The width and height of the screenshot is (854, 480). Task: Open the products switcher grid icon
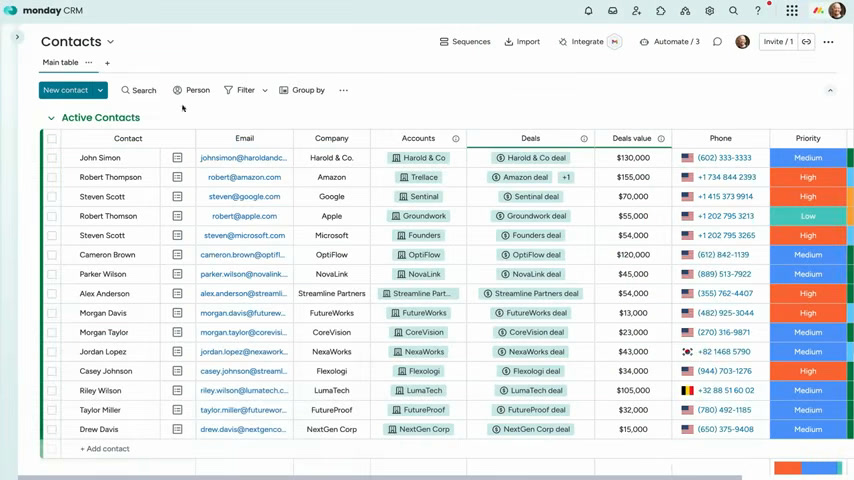click(x=792, y=10)
